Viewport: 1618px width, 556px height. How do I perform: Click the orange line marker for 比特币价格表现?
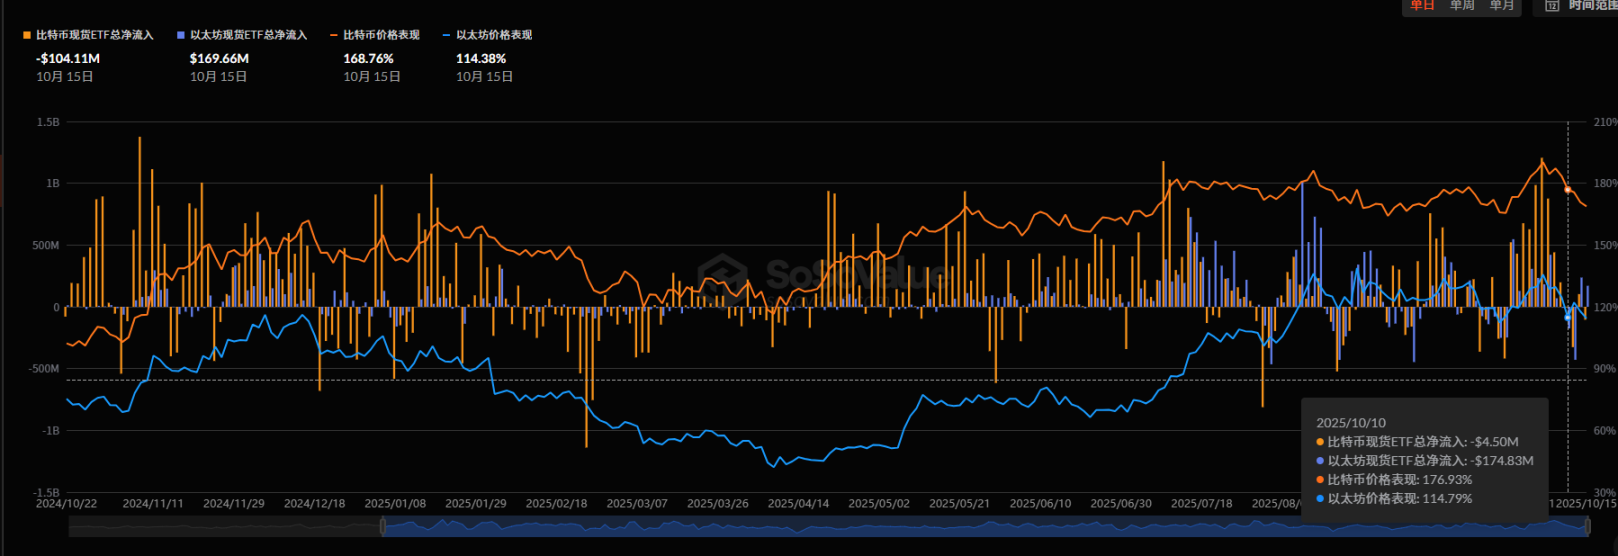(x=334, y=35)
